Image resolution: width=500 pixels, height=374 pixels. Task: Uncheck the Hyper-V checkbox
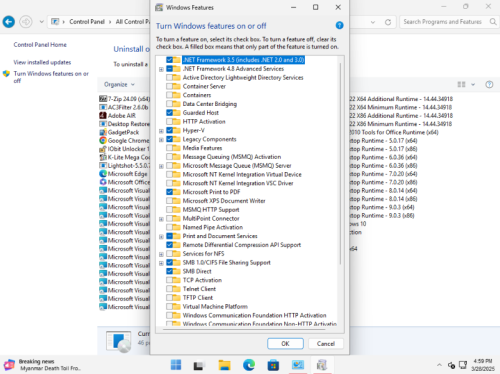pos(170,130)
